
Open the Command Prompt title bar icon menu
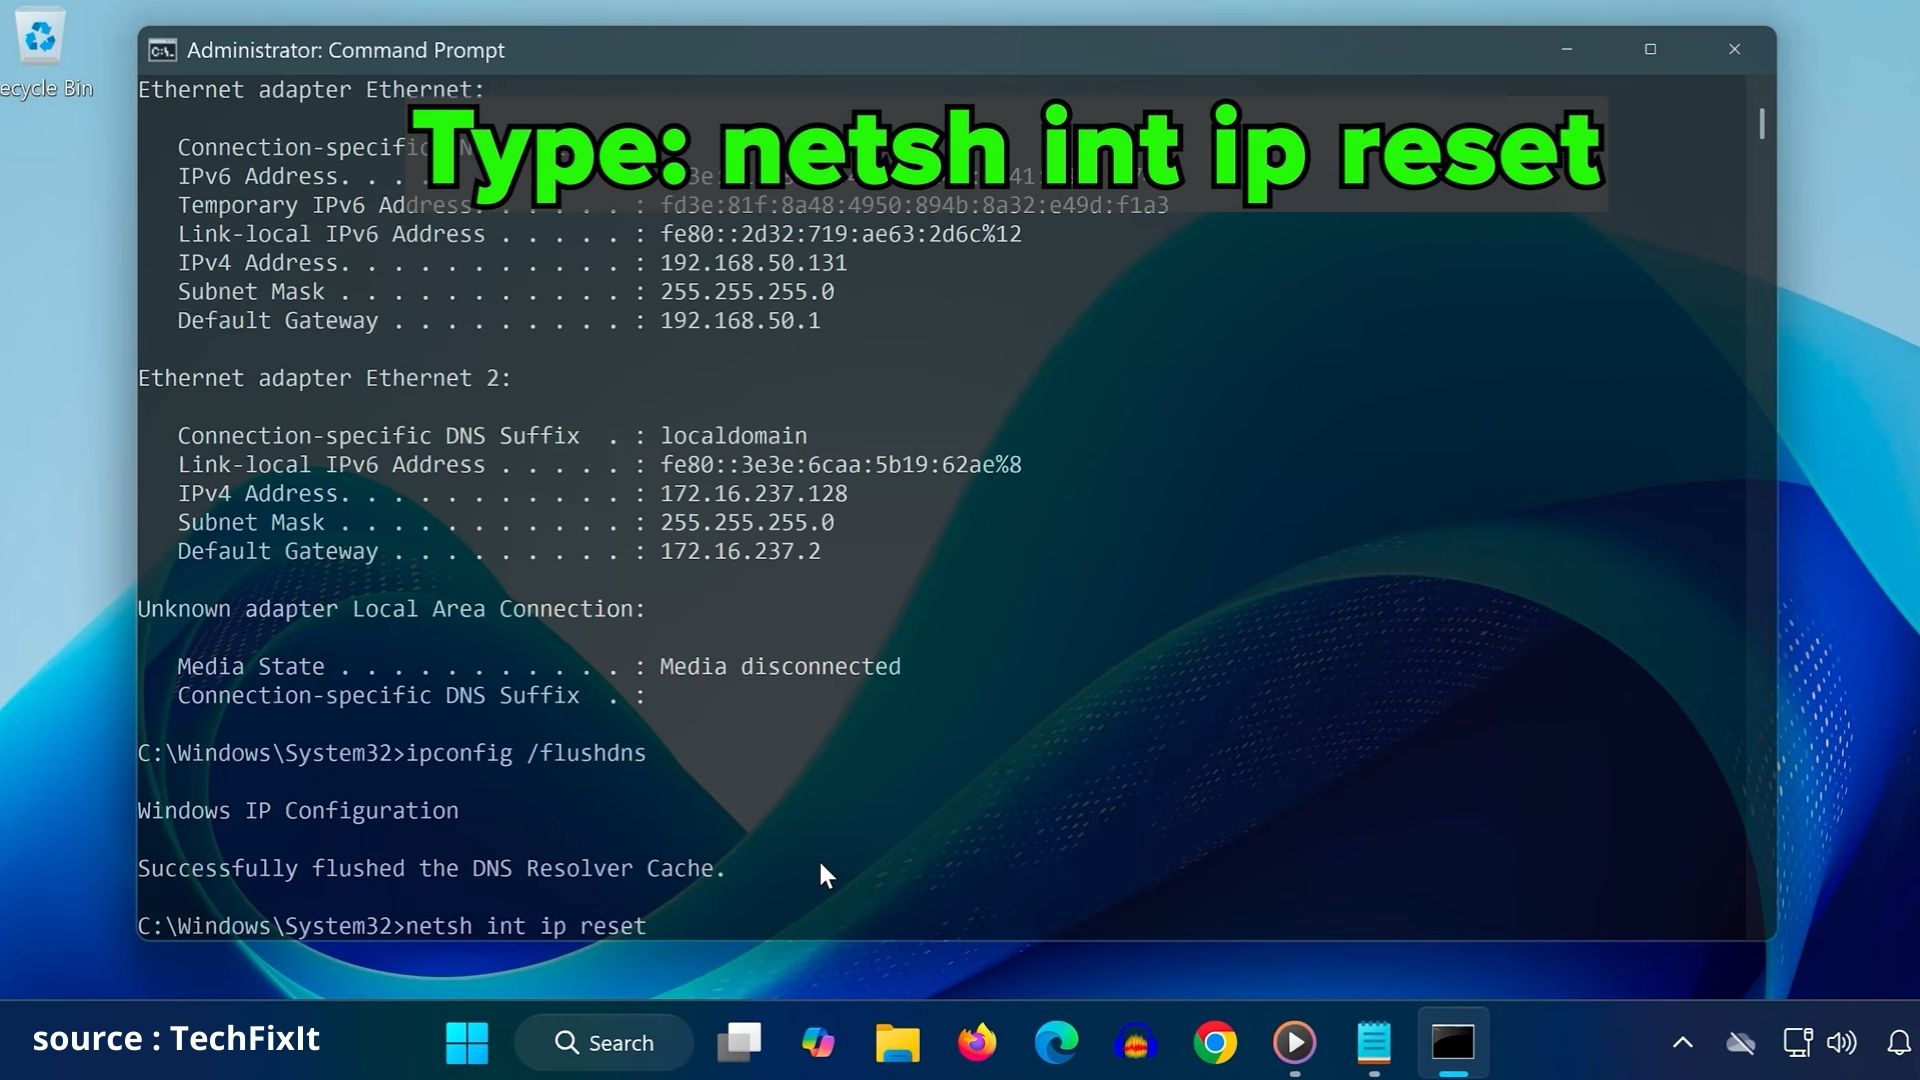pyautogui.click(x=162, y=50)
